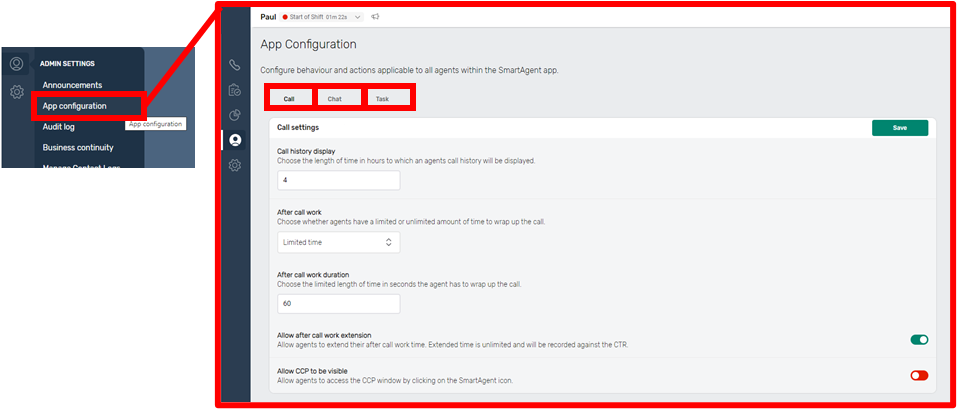Toggle Allow after call work extension
The image size is (957, 409).
coord(918,340)
